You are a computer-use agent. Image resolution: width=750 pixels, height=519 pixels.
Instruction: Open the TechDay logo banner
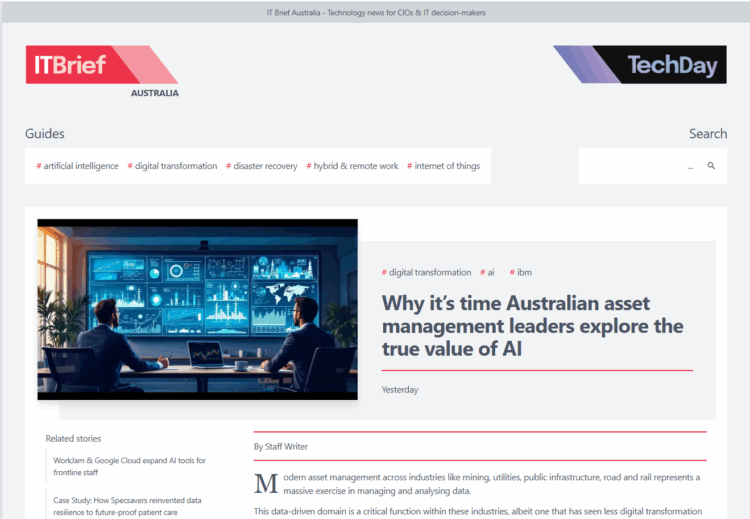coord(640,65)
